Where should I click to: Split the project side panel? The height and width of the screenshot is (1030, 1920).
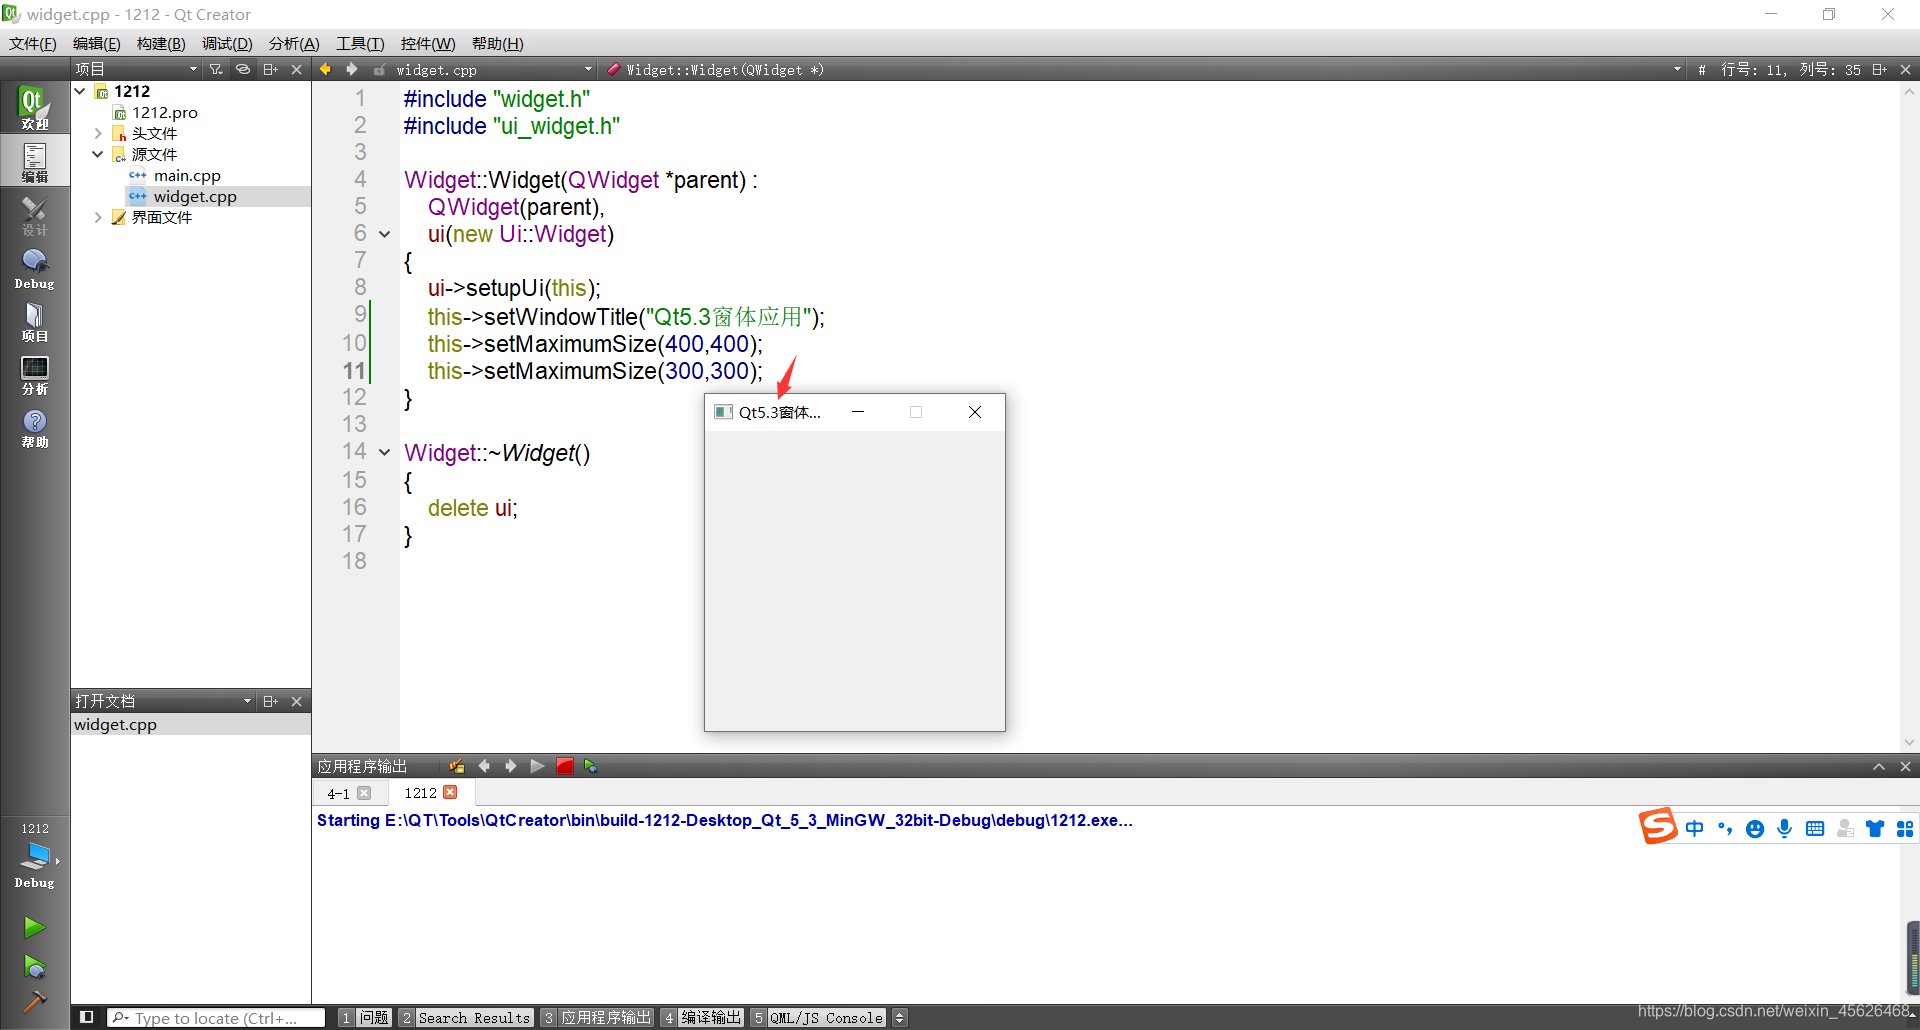click(x=270, y=69)
